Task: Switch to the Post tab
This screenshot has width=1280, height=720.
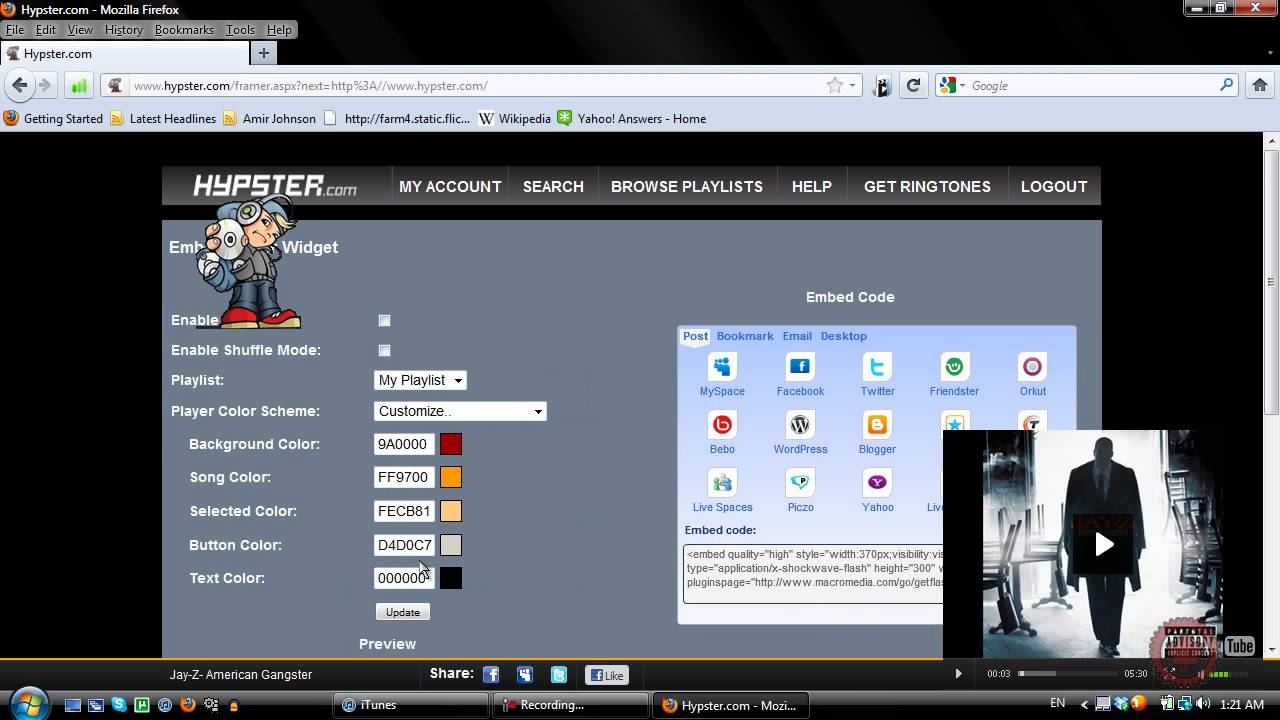Action: [695, 336]
